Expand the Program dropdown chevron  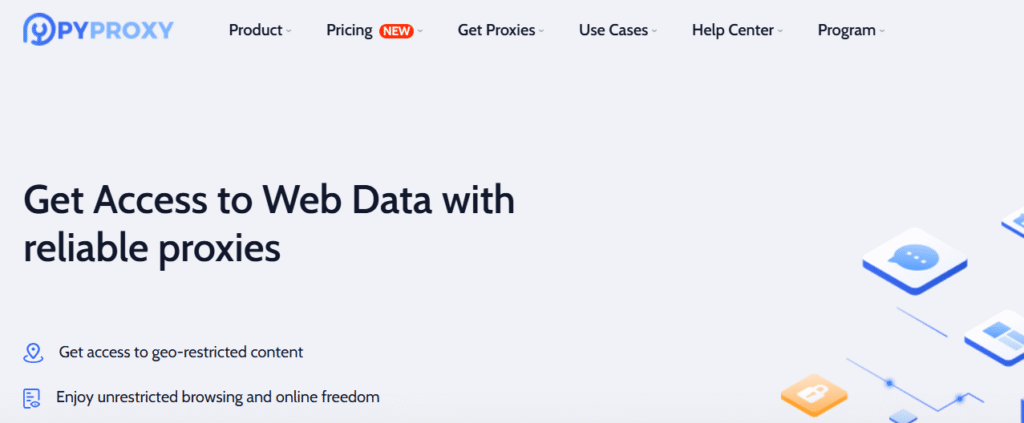pos(883,31)
